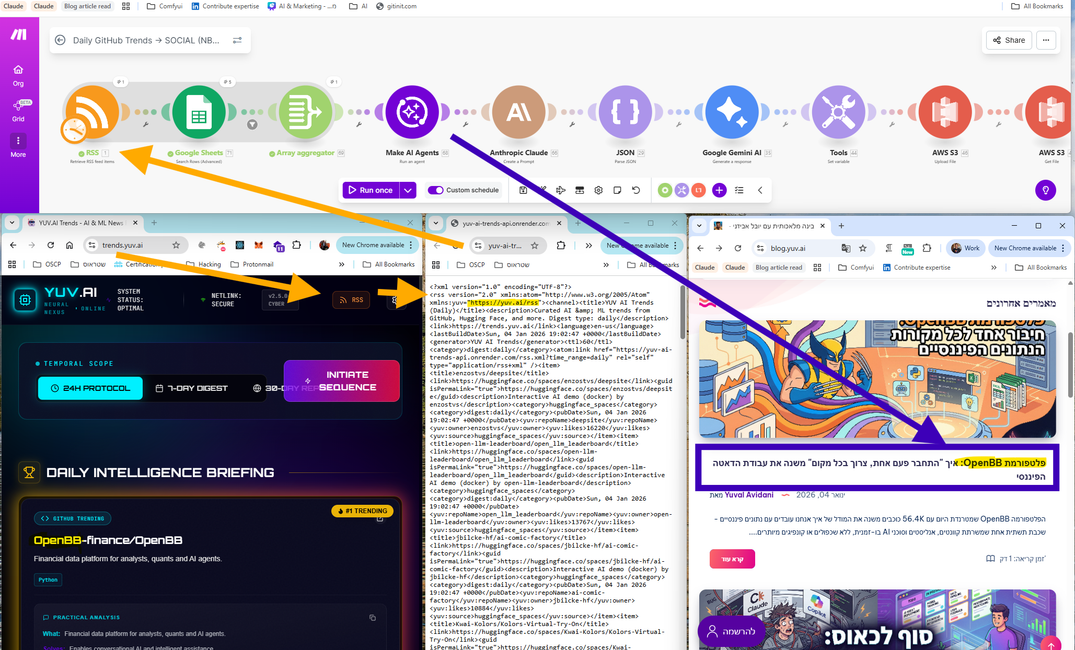Open the Make AI Agents module

pyautogui.click(x=412, y=112)
